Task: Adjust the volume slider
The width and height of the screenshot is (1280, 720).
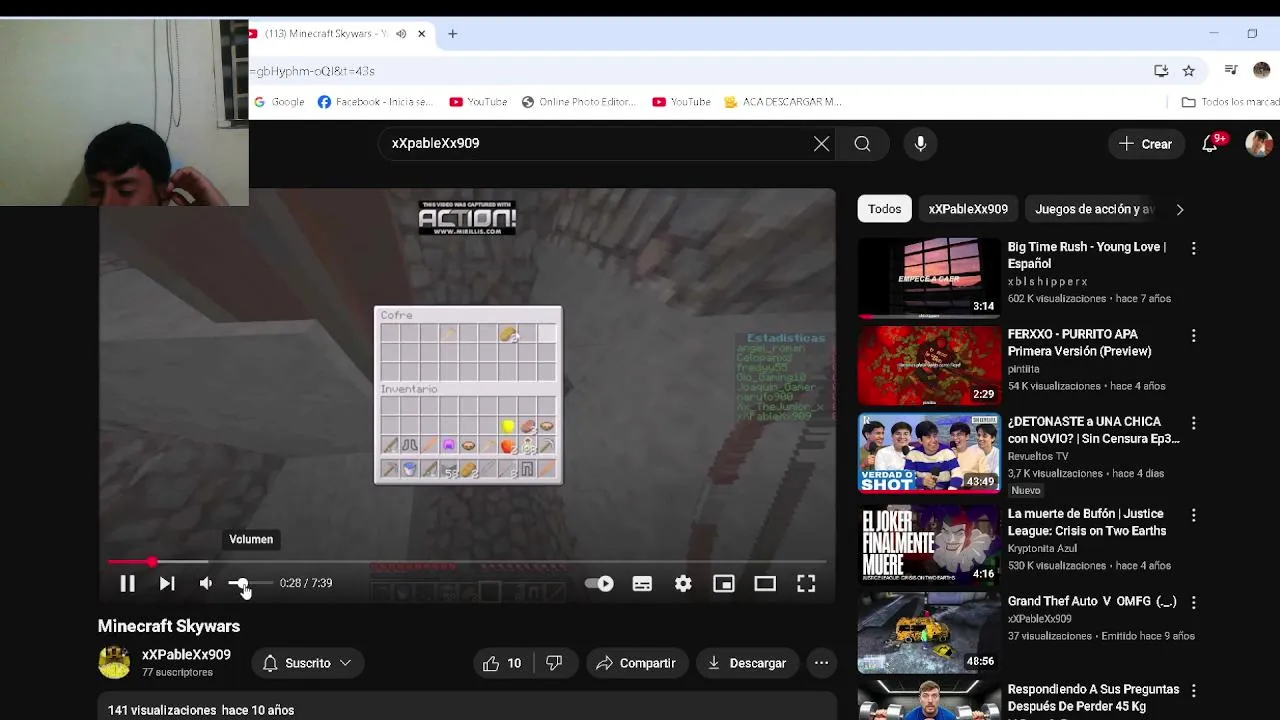Action: click(250, 583)
